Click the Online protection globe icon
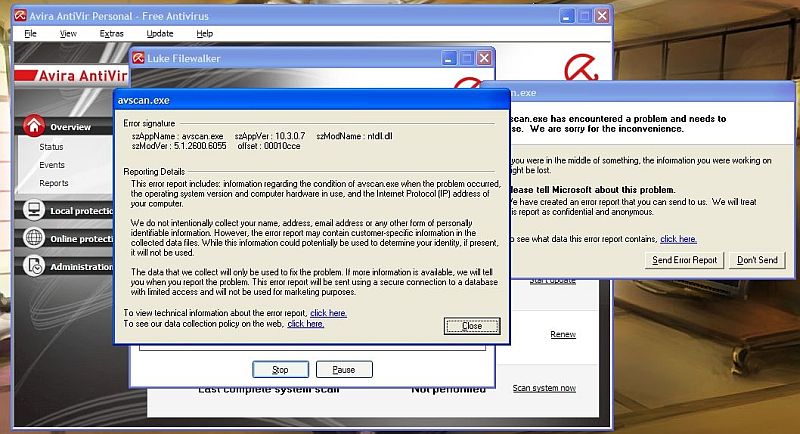Screen dimensions: 800x434 (34, 238)
